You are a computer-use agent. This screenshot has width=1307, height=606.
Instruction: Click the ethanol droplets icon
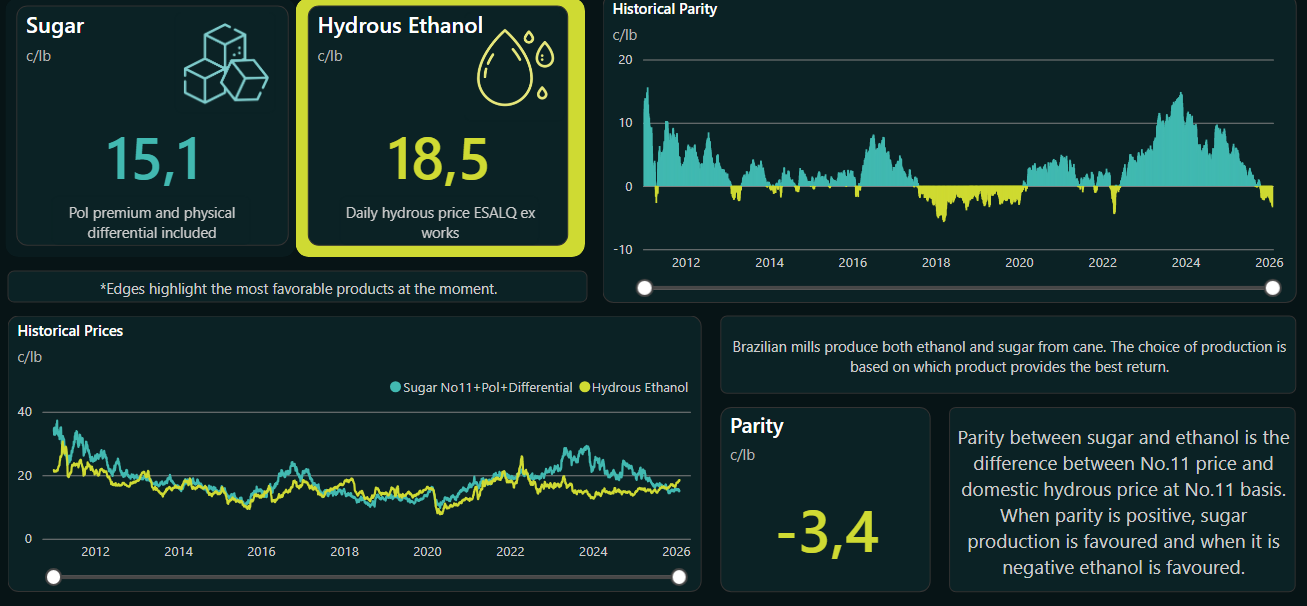coord(514,67)
